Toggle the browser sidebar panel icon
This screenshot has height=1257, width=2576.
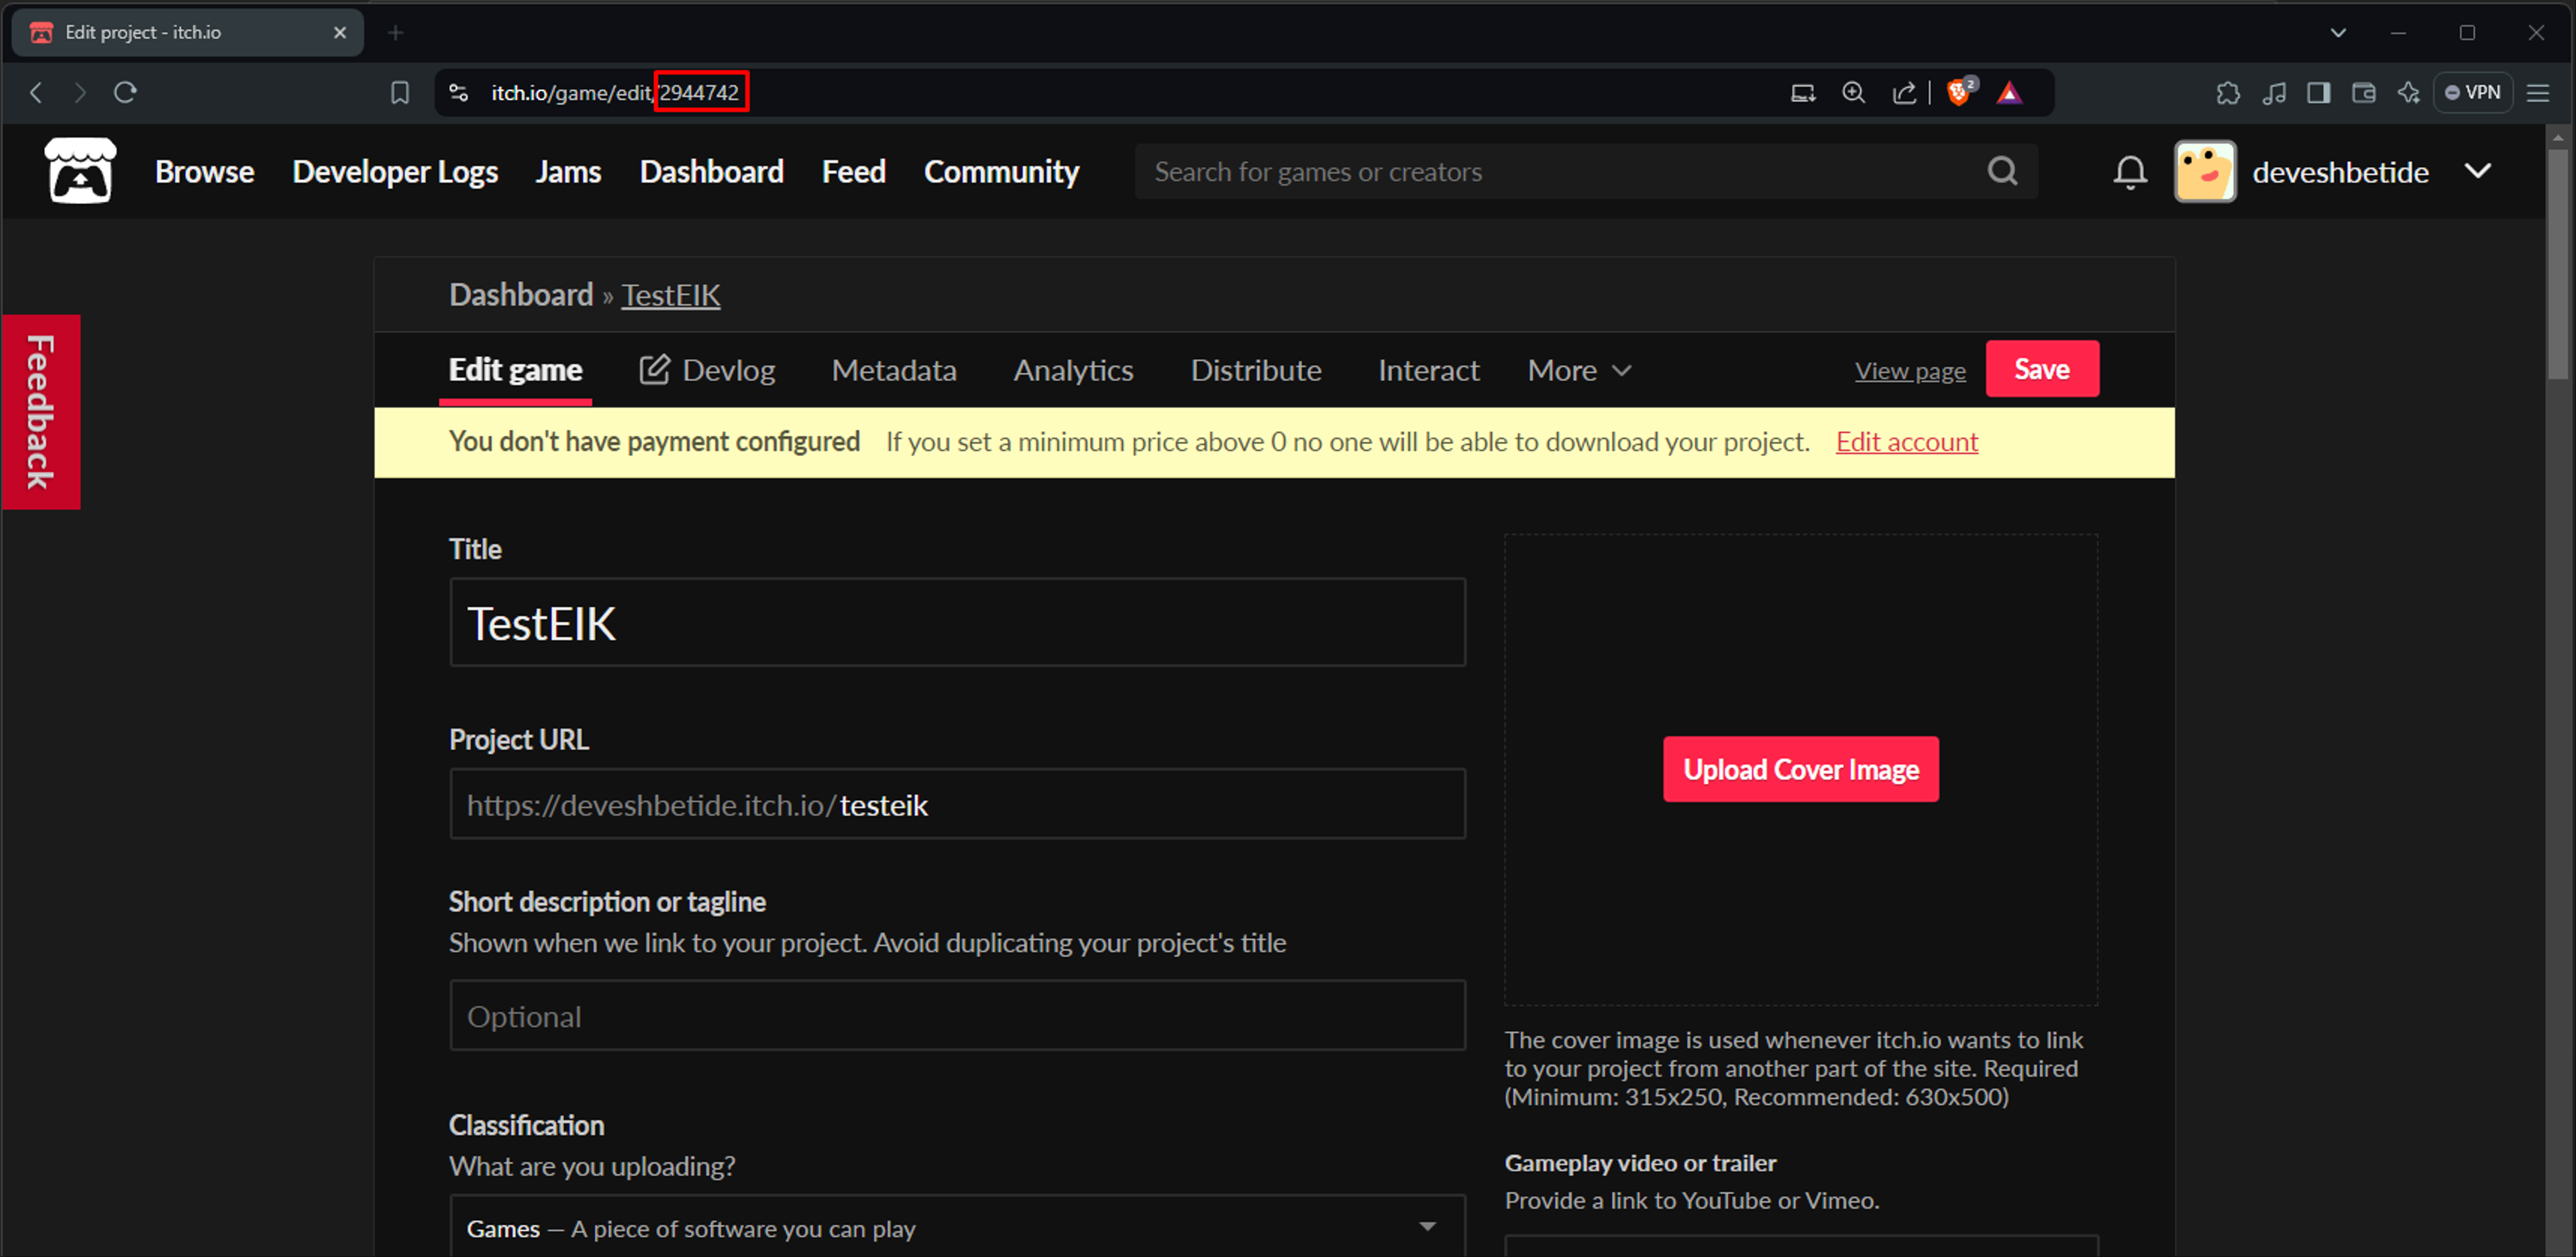[x=2318, y=93]
